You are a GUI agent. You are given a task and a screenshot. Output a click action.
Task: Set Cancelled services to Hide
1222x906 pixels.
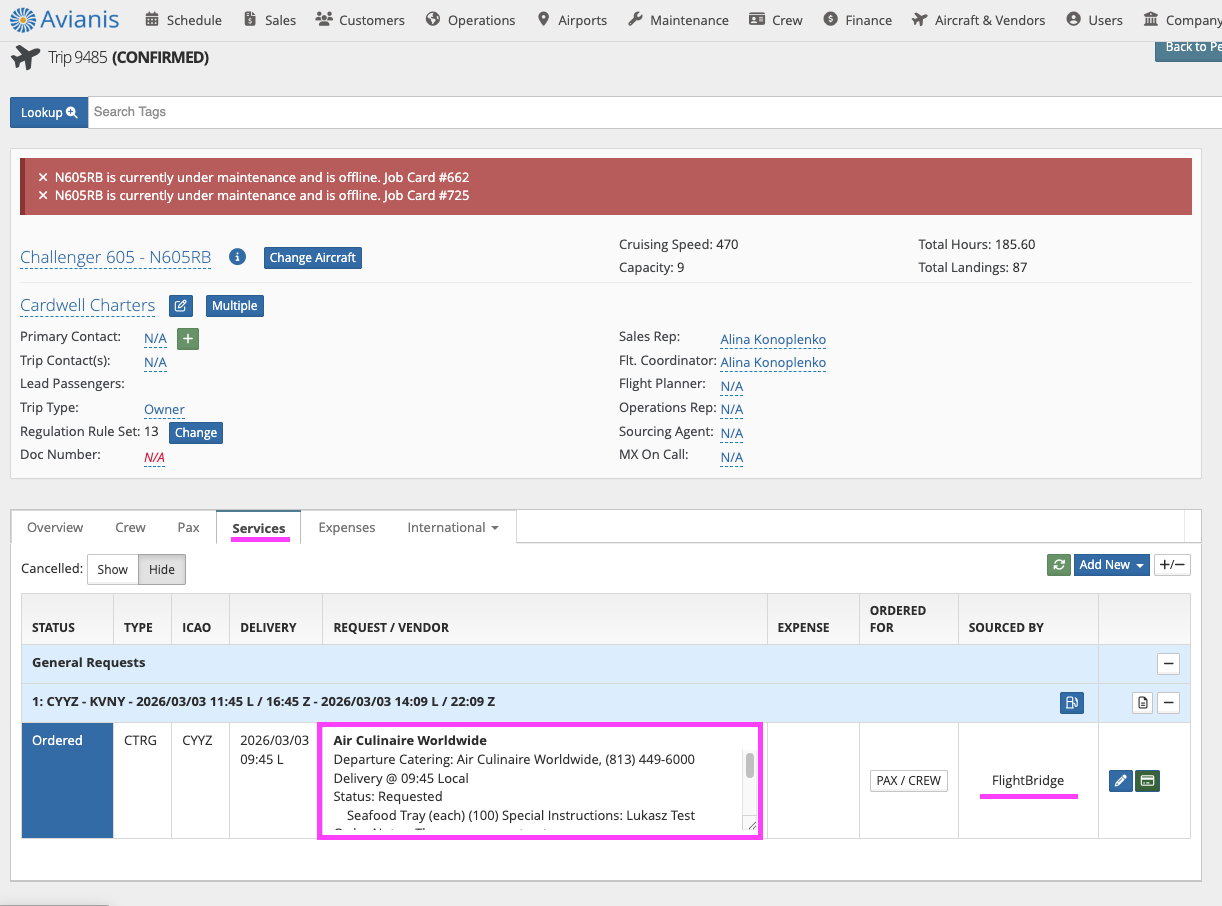[x=161, y=569]
